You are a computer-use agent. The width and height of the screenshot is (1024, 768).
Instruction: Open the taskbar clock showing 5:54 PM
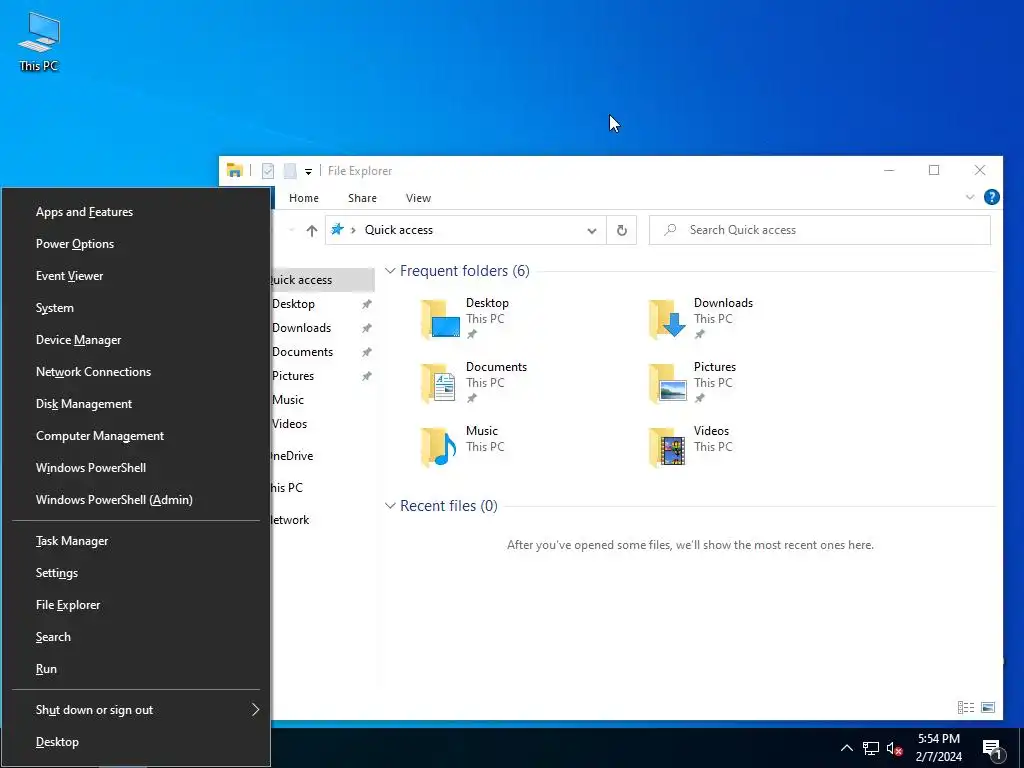[938, 748]
